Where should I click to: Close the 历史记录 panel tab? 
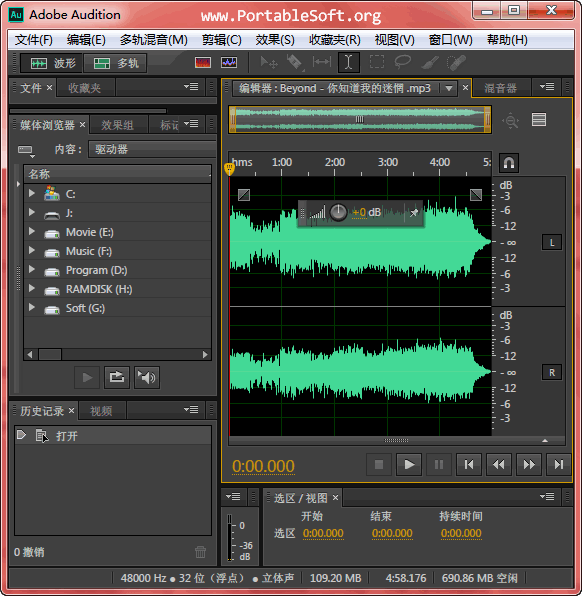click(71, 411)
